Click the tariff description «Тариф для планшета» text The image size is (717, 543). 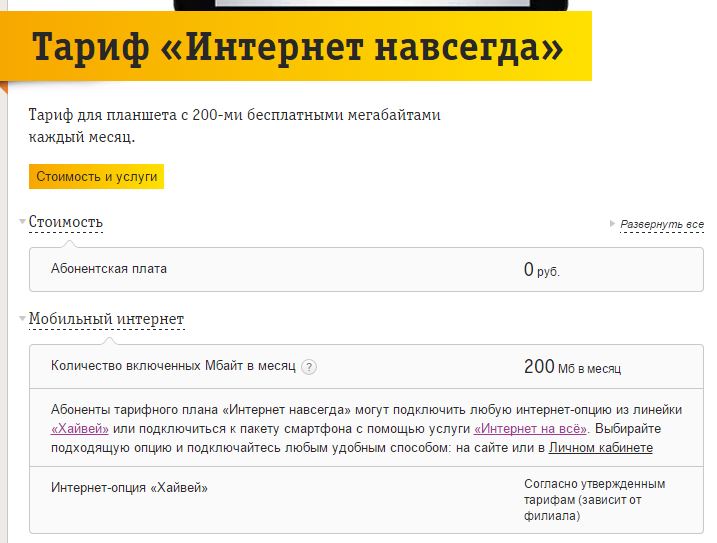tap(235, 125)
